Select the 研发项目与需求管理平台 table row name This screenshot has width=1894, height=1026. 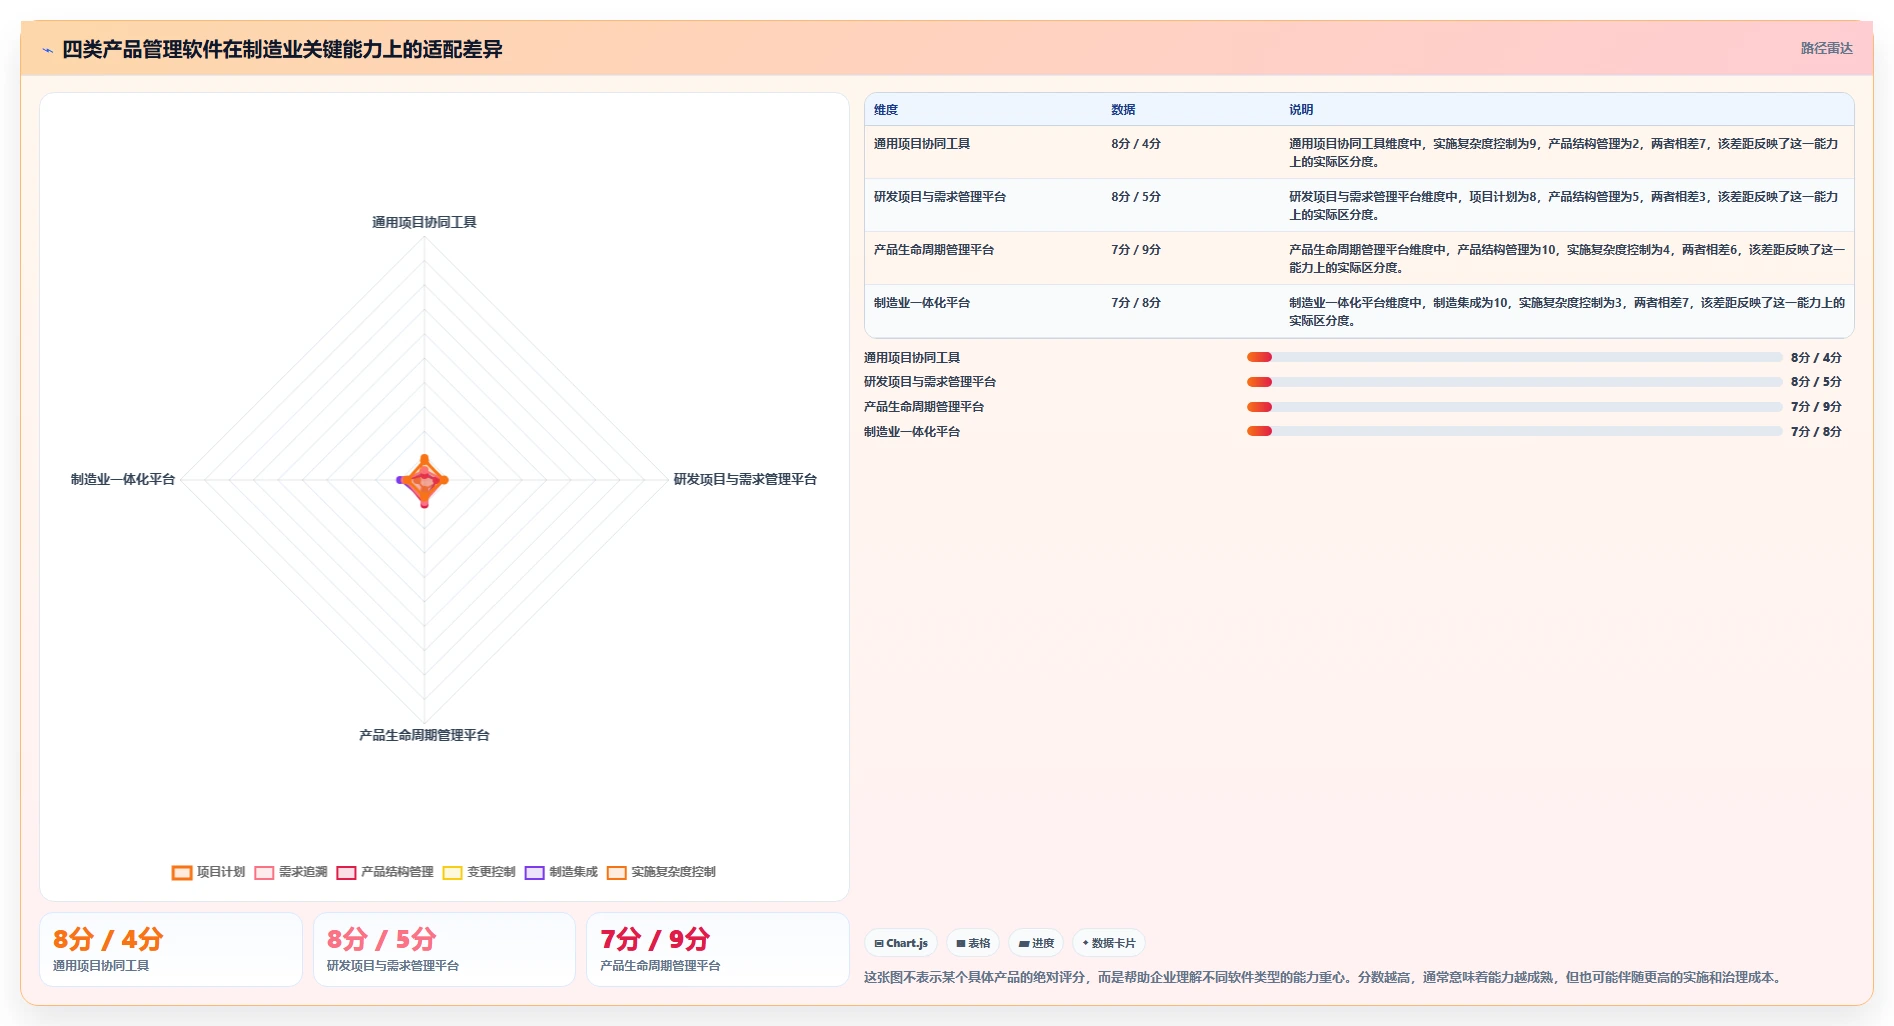pos(940,197)
